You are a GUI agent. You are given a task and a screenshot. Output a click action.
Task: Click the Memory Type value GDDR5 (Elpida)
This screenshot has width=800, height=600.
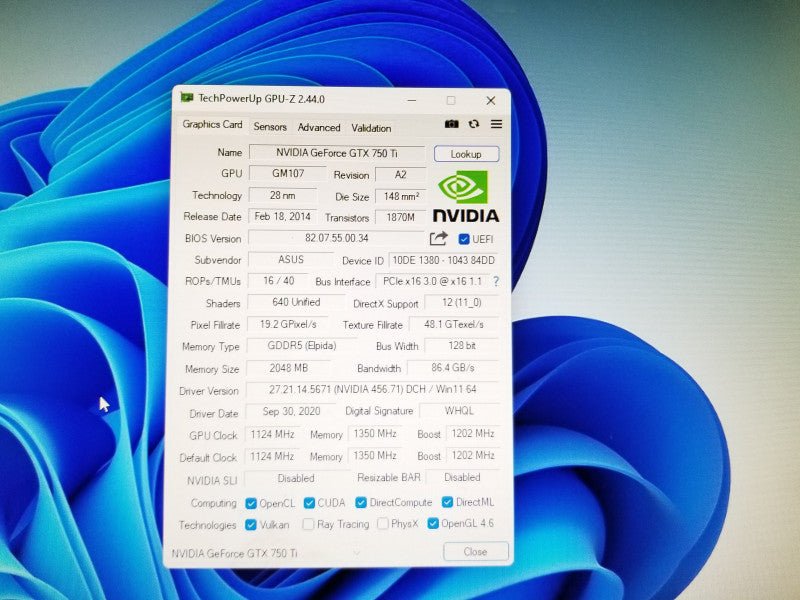click(x=302, y=345)
